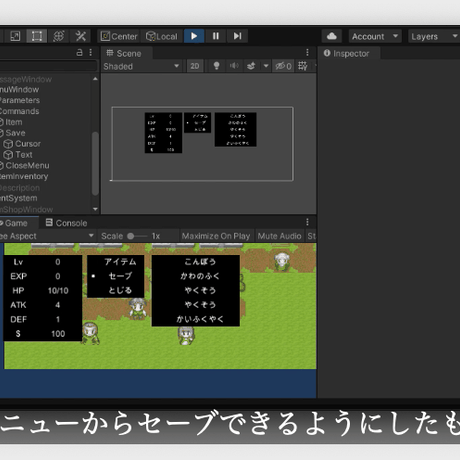The width and height of the screenshot is (460, 460).
Task: Select かいふくやく in the item list
Action: [200, 319]
